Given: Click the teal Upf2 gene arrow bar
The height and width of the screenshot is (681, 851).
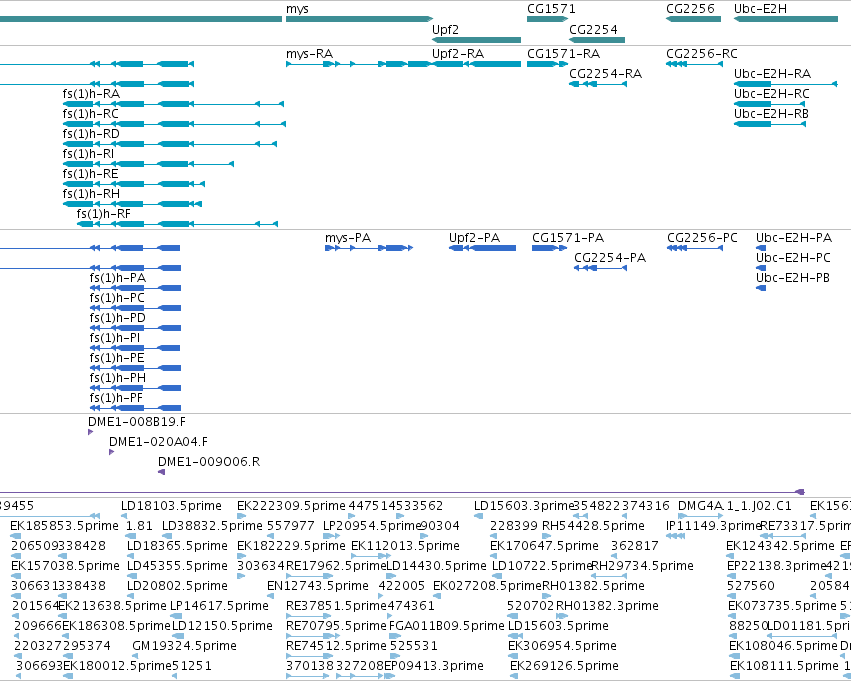Looking at the screenshot, I should click(x=477, y=40).
